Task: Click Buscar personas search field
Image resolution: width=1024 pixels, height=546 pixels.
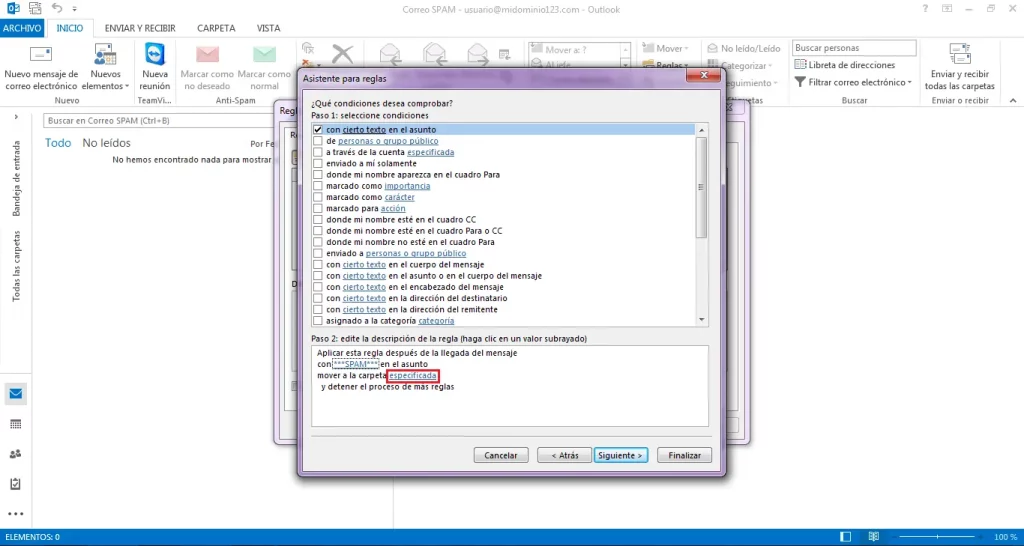Action: tap(854, 48)
